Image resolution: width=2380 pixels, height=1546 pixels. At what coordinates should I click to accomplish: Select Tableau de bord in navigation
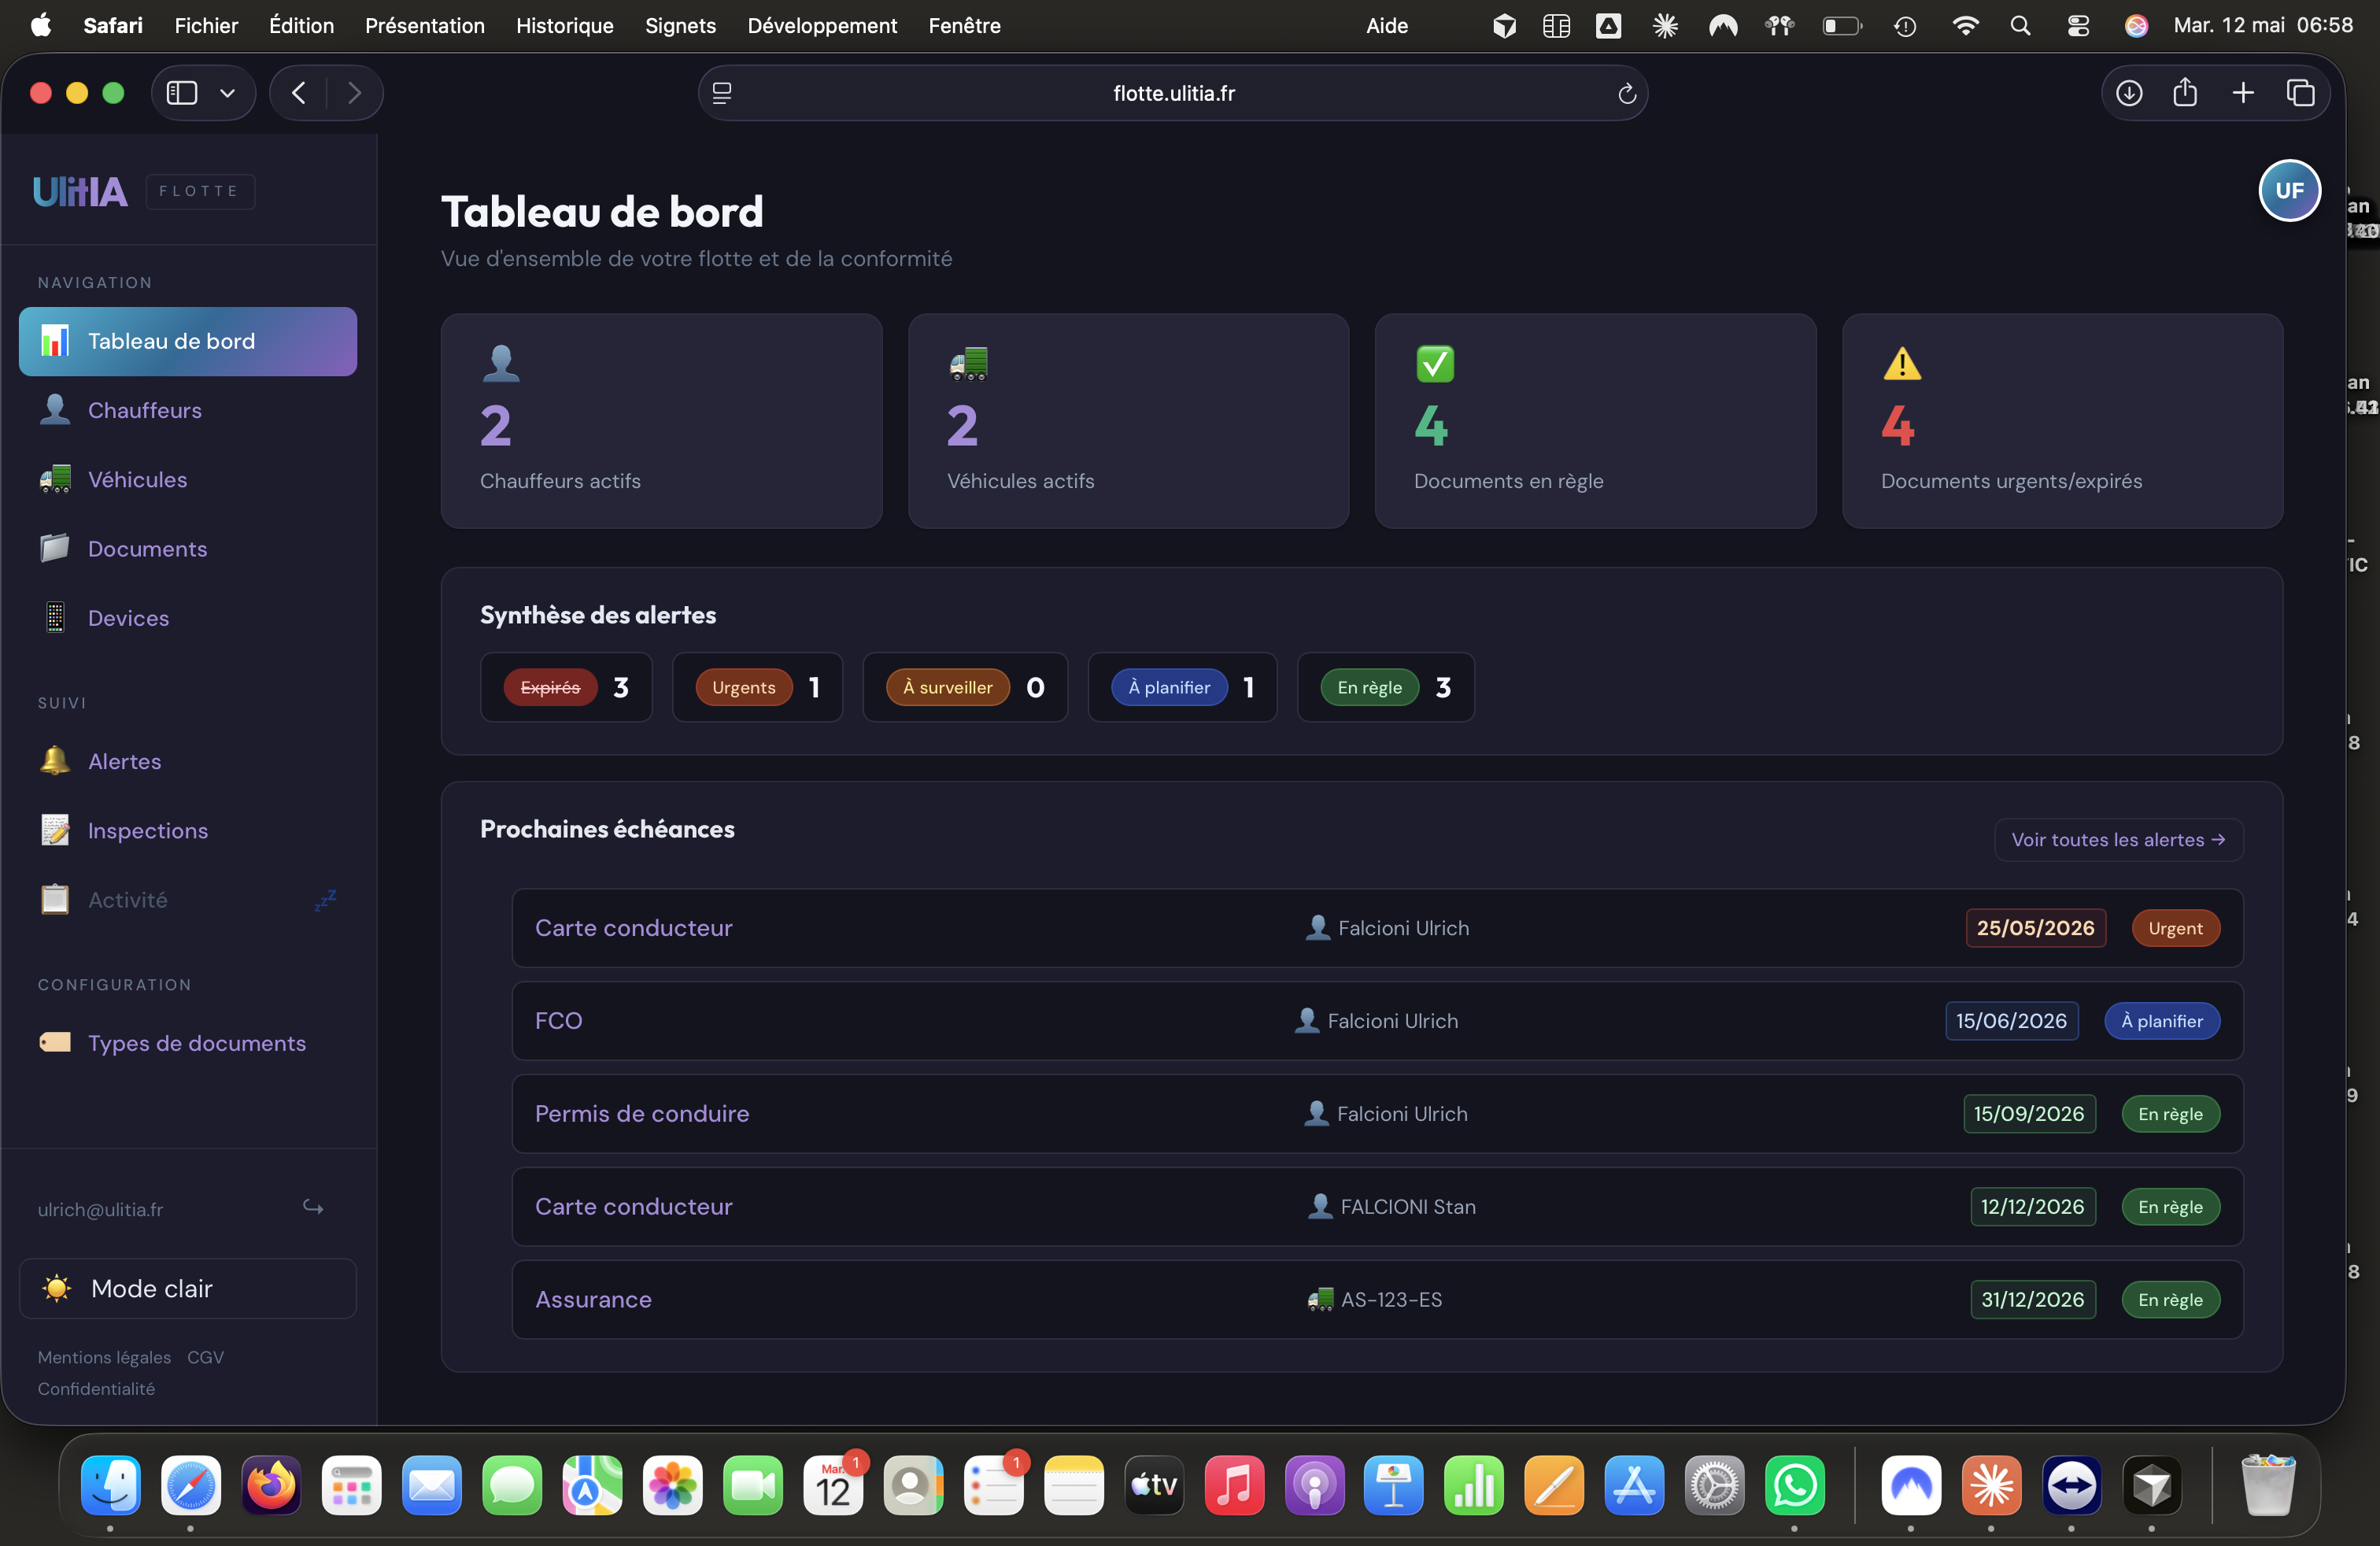point(188,341)
